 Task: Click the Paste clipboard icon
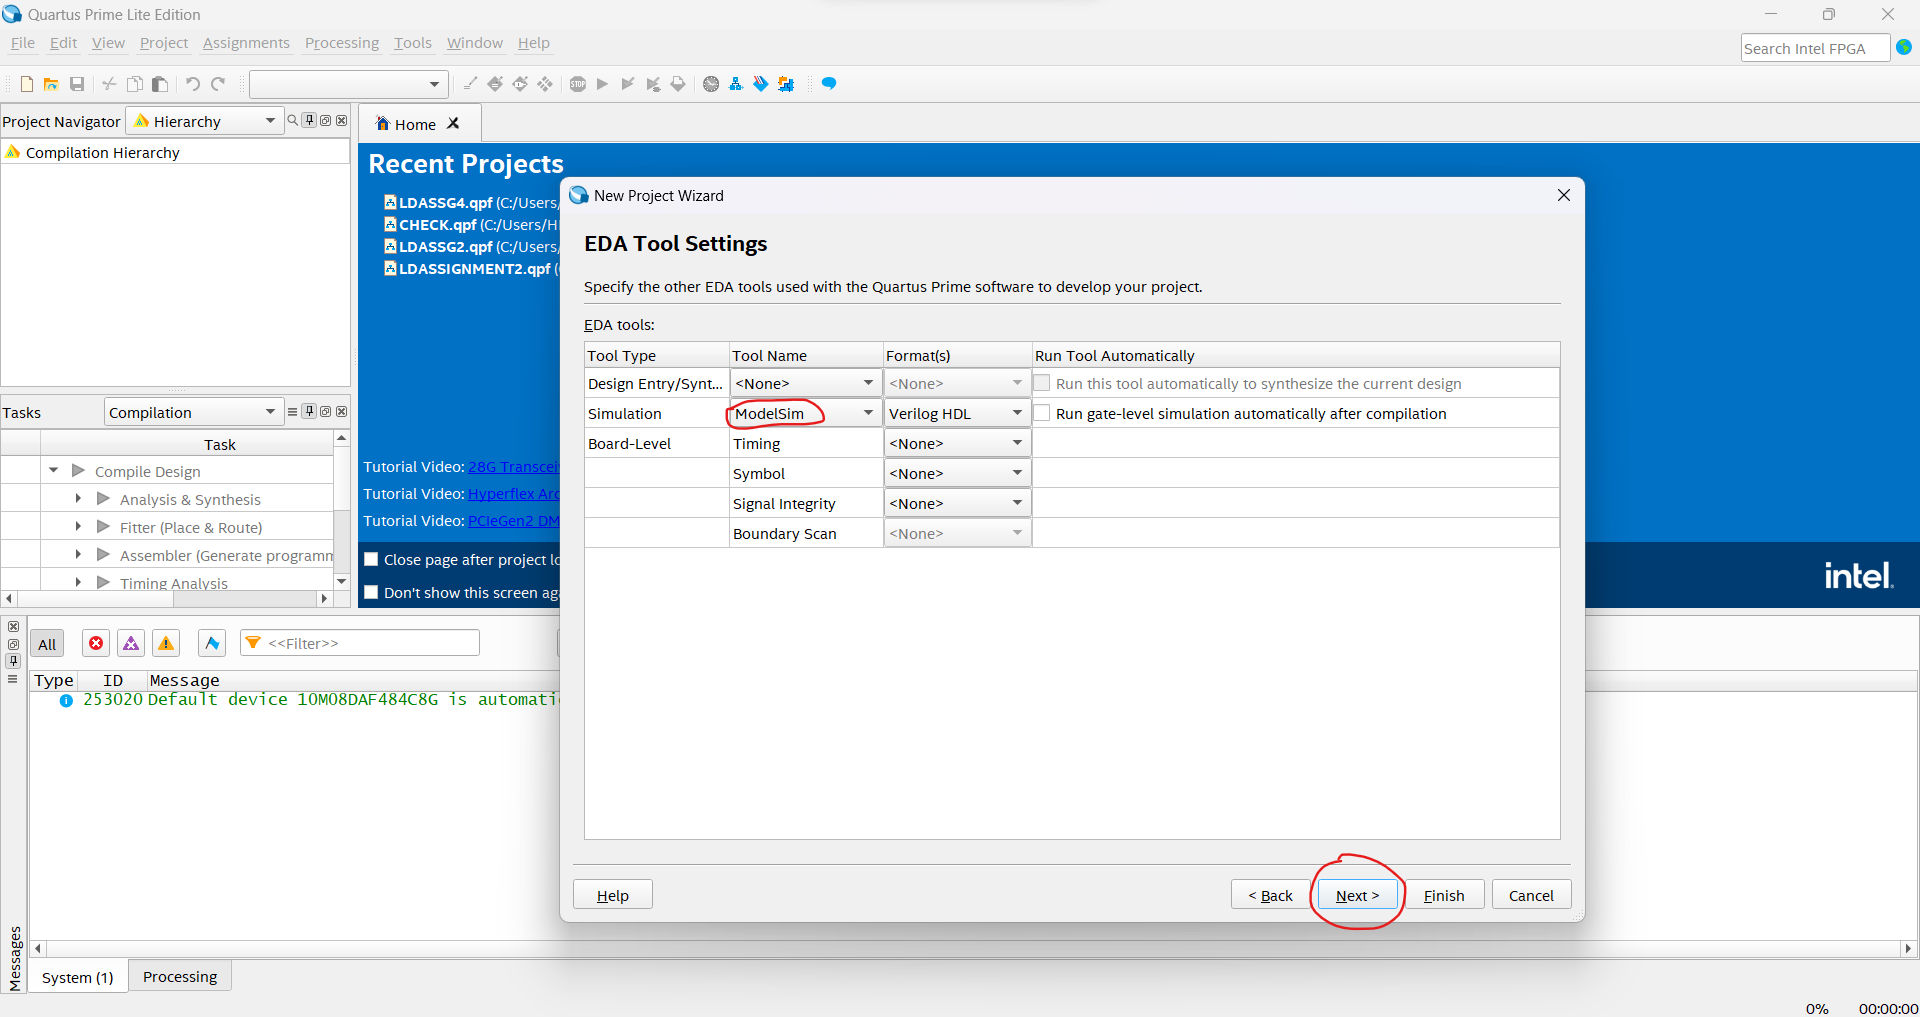pyautogui.click(x=159, y=84)
